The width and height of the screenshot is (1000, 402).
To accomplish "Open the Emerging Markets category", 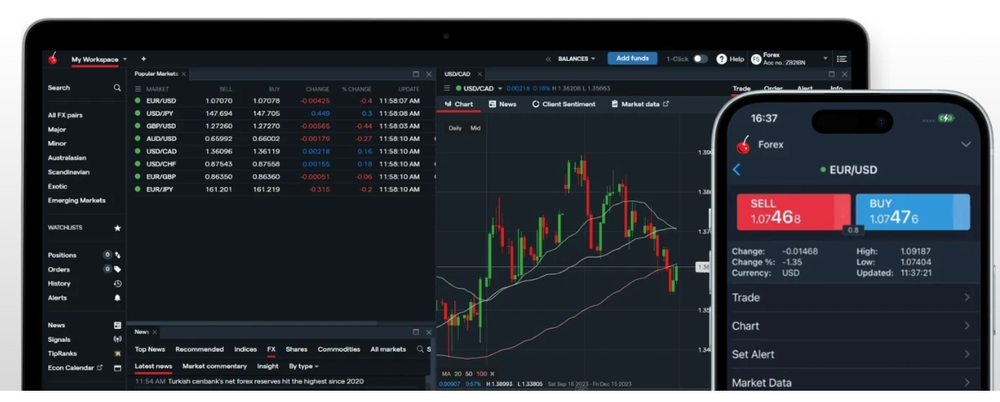I will [x=77, y=200].
